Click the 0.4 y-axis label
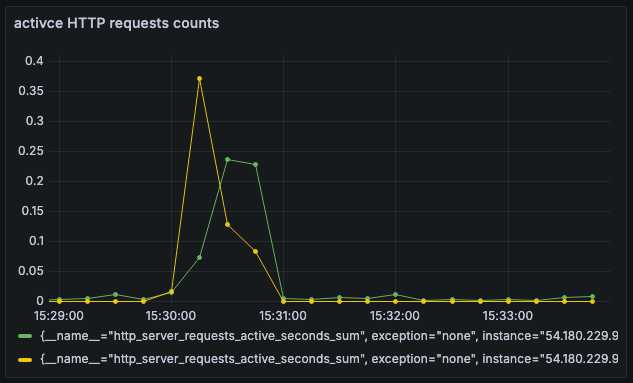Image resolution: width=633 pixels, height=383 pixels. point(34,61)
